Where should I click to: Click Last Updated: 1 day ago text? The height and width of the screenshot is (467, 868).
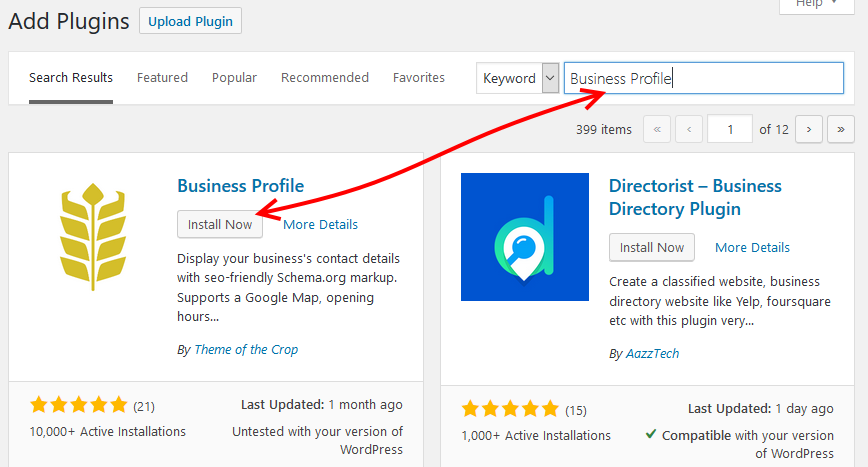point(761,409)
